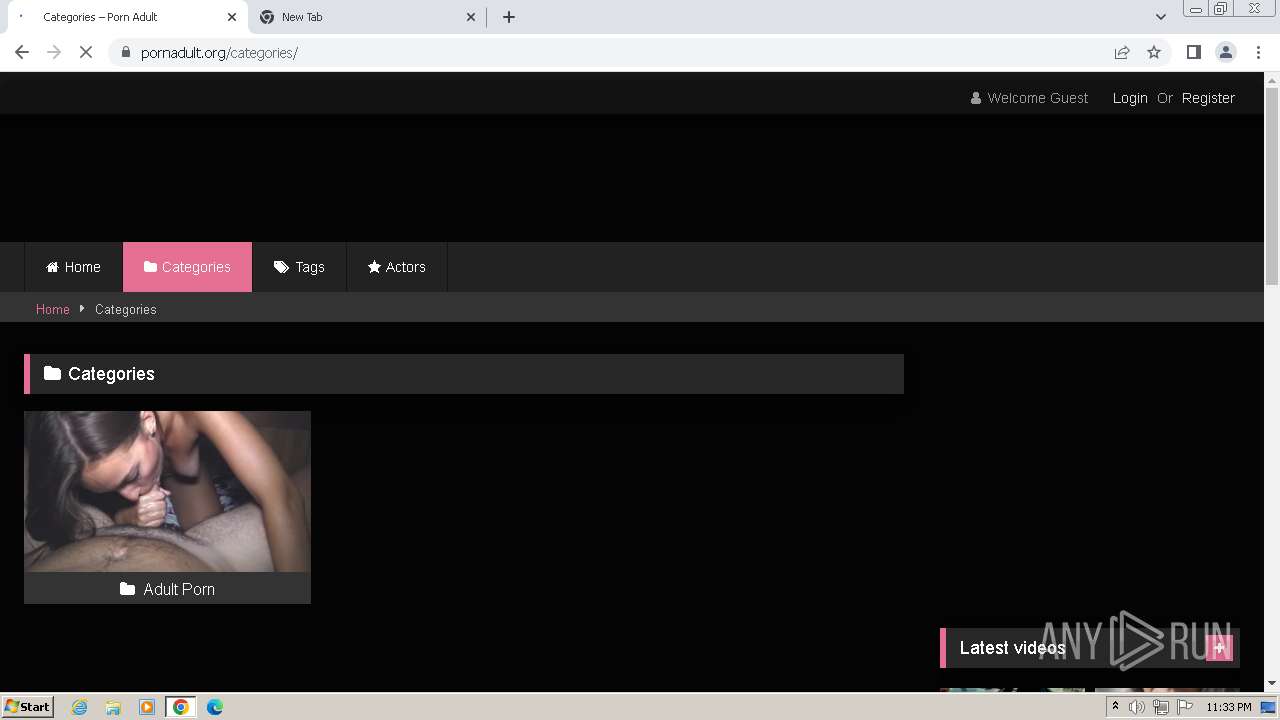Click the Register link
This screenshot has height=720, width=1280.
1208,98
